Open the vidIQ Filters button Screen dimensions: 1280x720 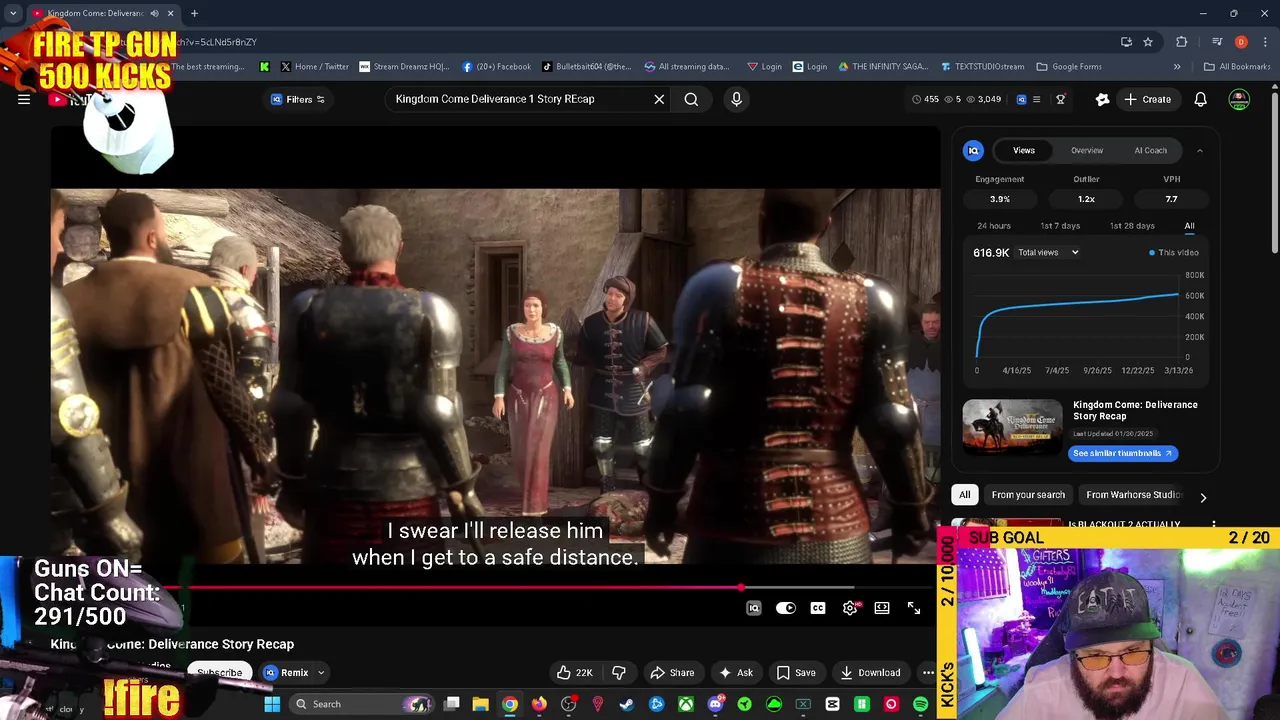tap(298, 99)
